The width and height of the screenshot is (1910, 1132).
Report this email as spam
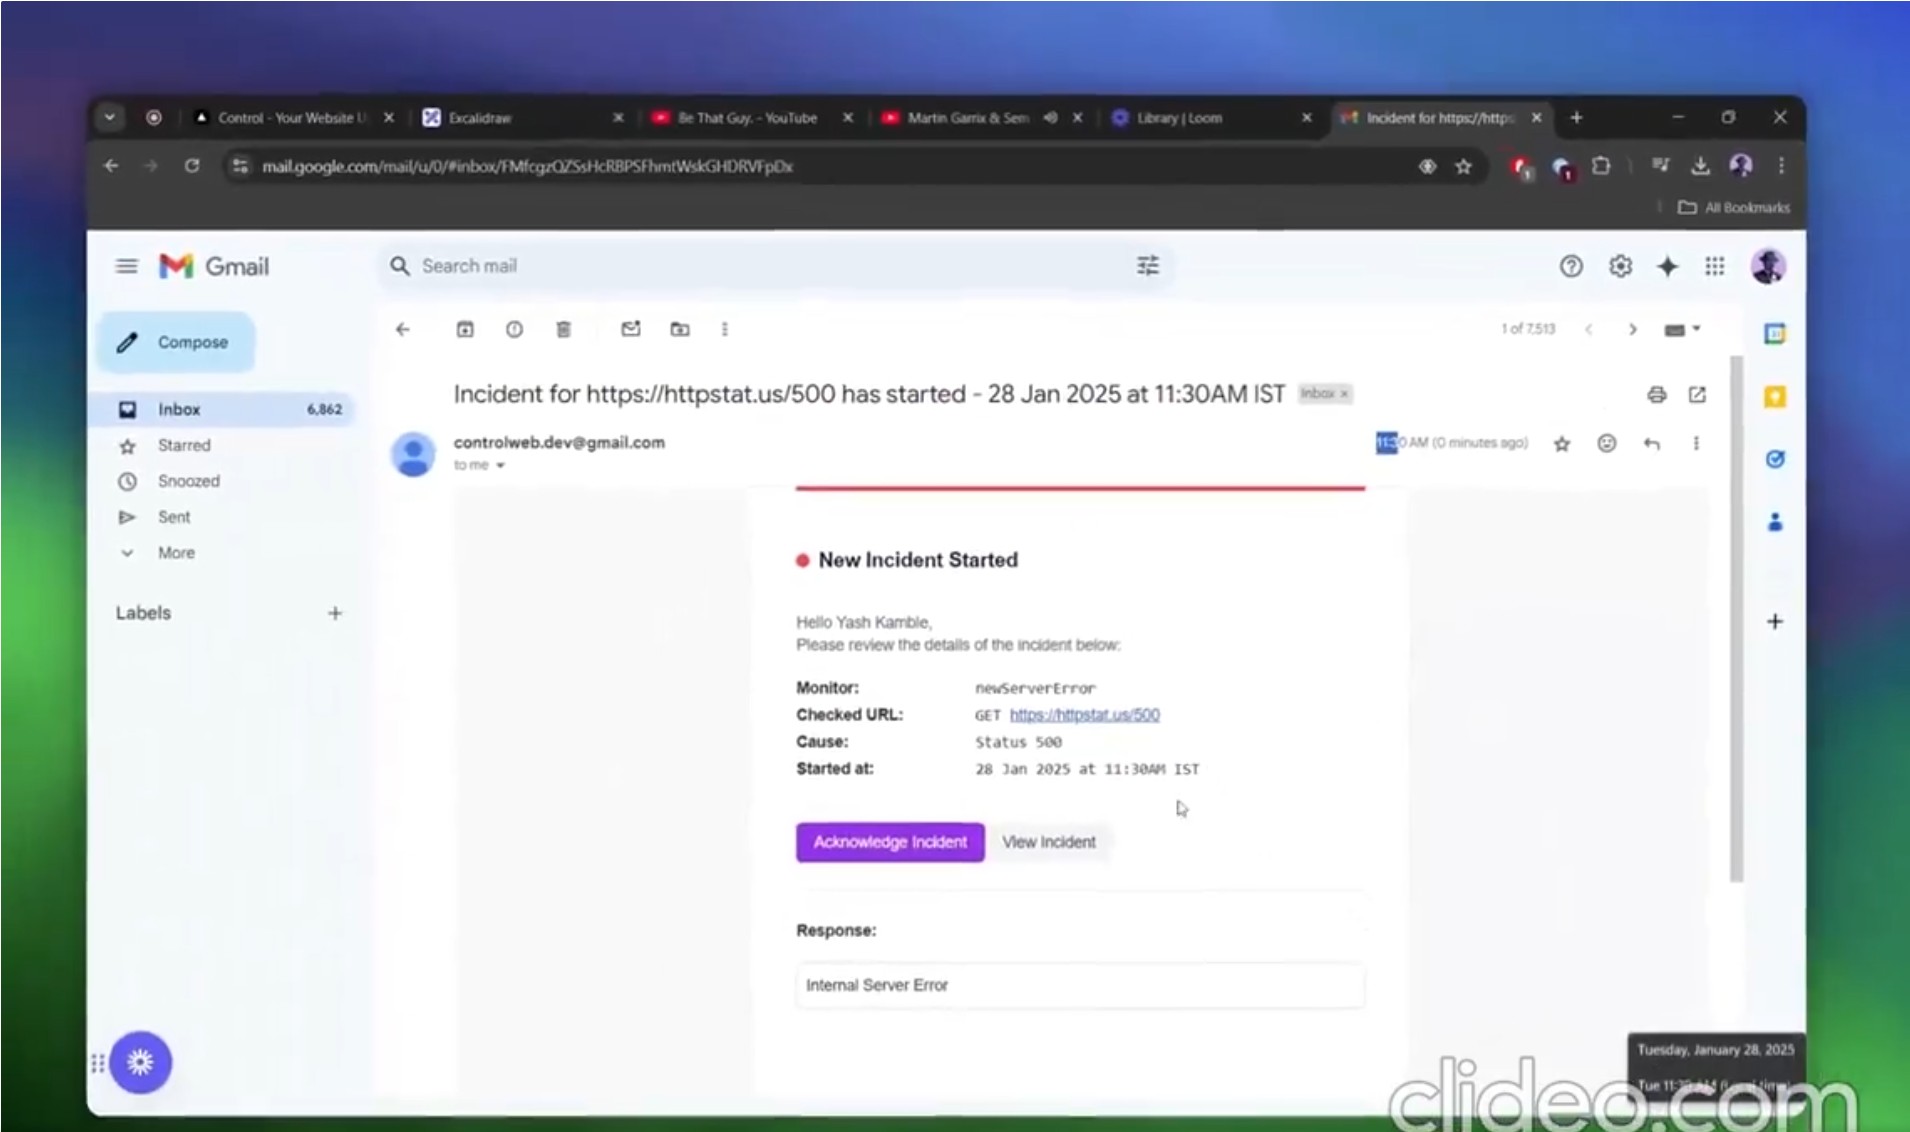(514, 329)
